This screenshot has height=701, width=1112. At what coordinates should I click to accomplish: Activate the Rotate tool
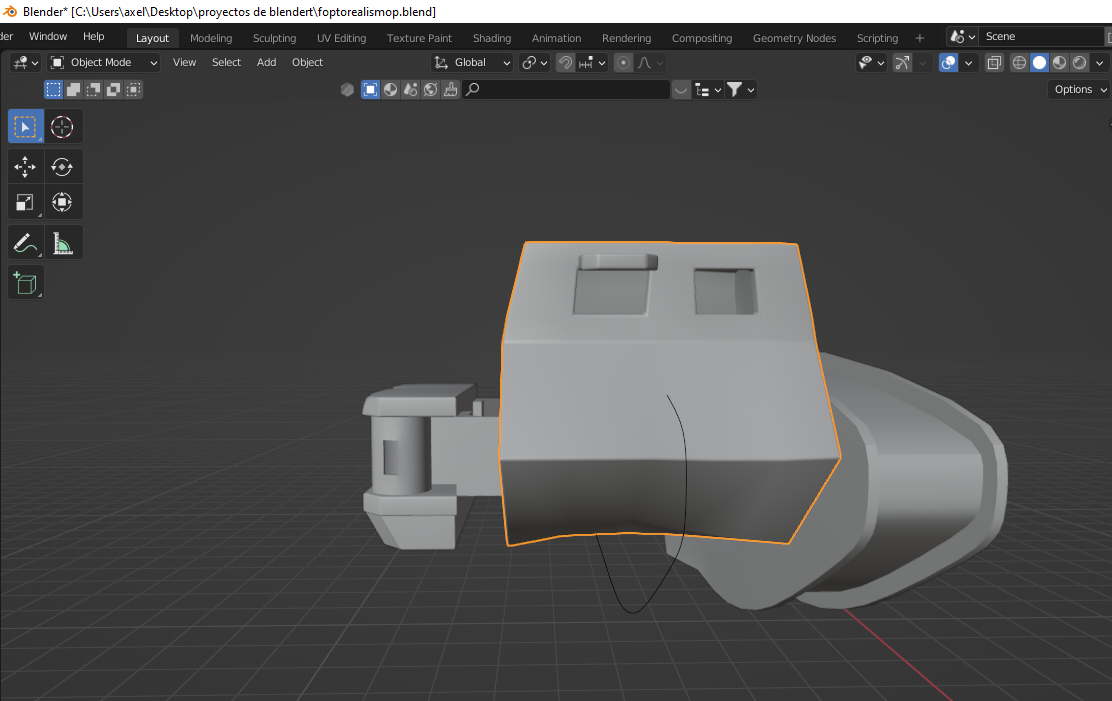[x=62, y=167]
